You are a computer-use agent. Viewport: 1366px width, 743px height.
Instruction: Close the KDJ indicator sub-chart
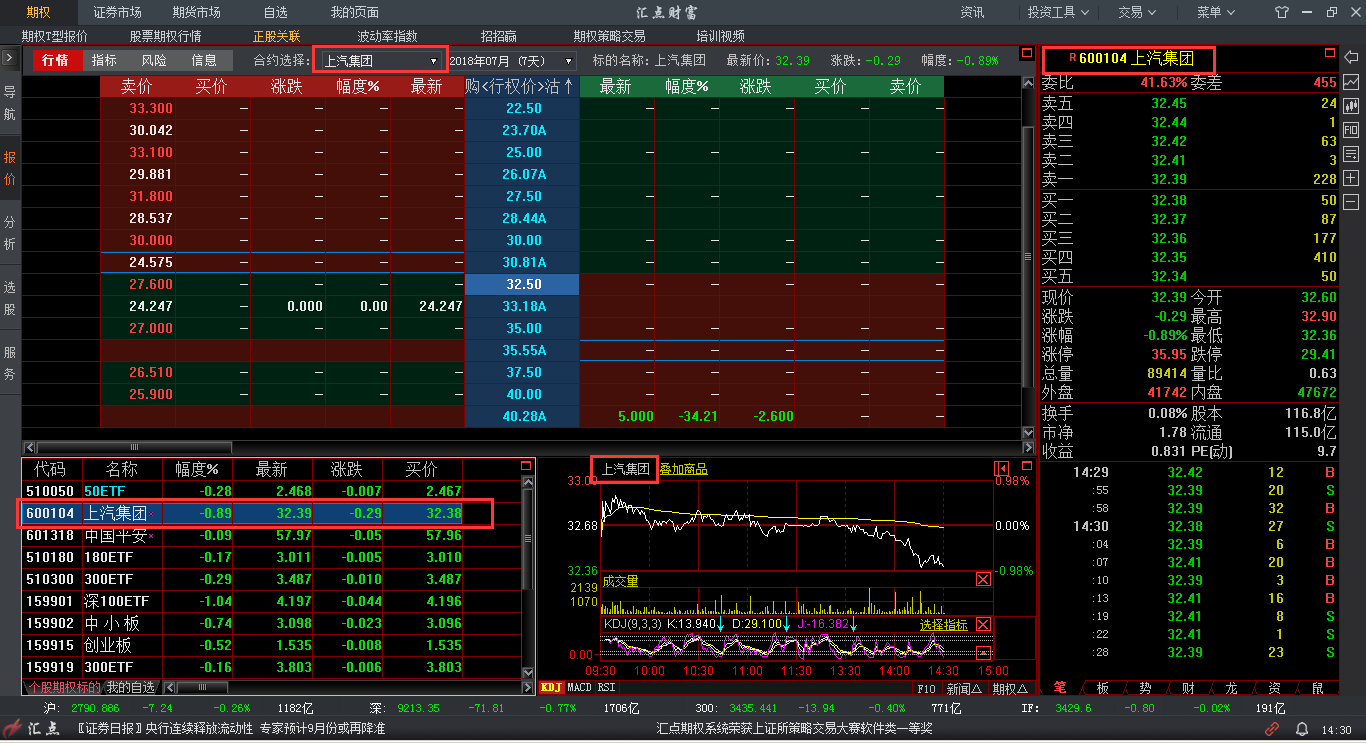pos(983,624)
